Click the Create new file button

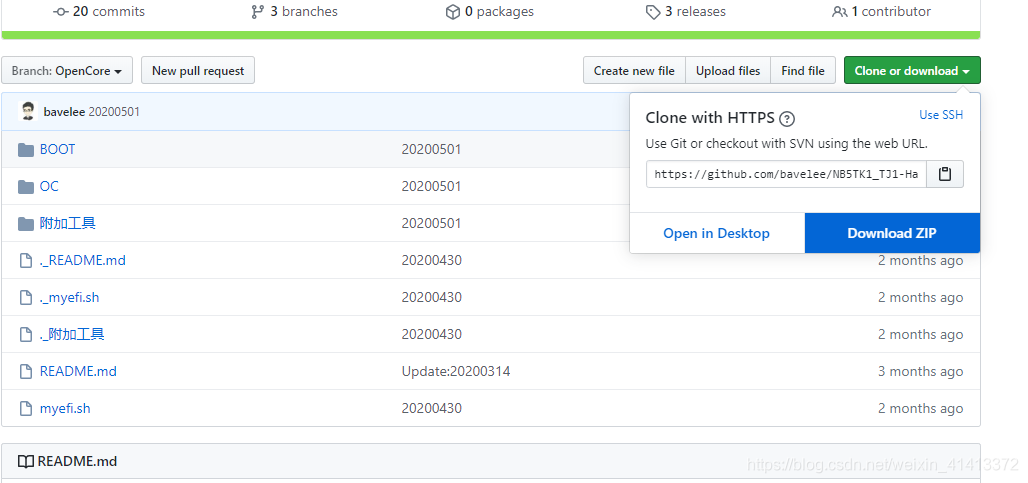(634, 70)
